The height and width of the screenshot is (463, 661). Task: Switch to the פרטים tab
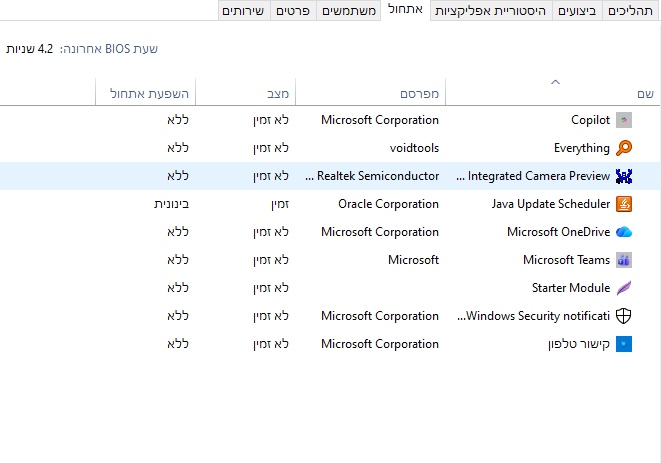296,11
